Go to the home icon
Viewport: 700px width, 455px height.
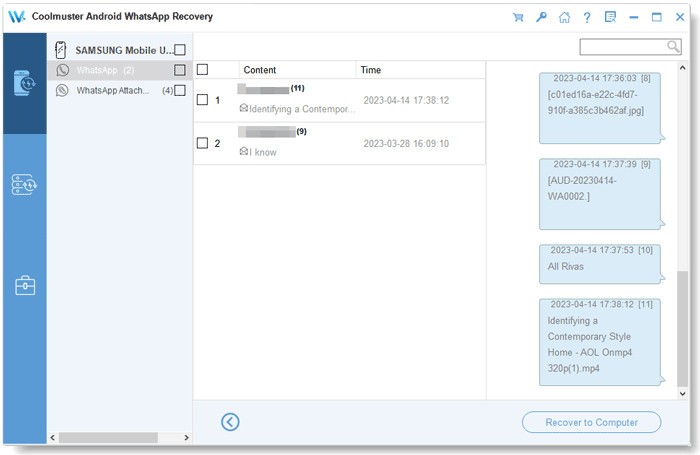[564, 17]
